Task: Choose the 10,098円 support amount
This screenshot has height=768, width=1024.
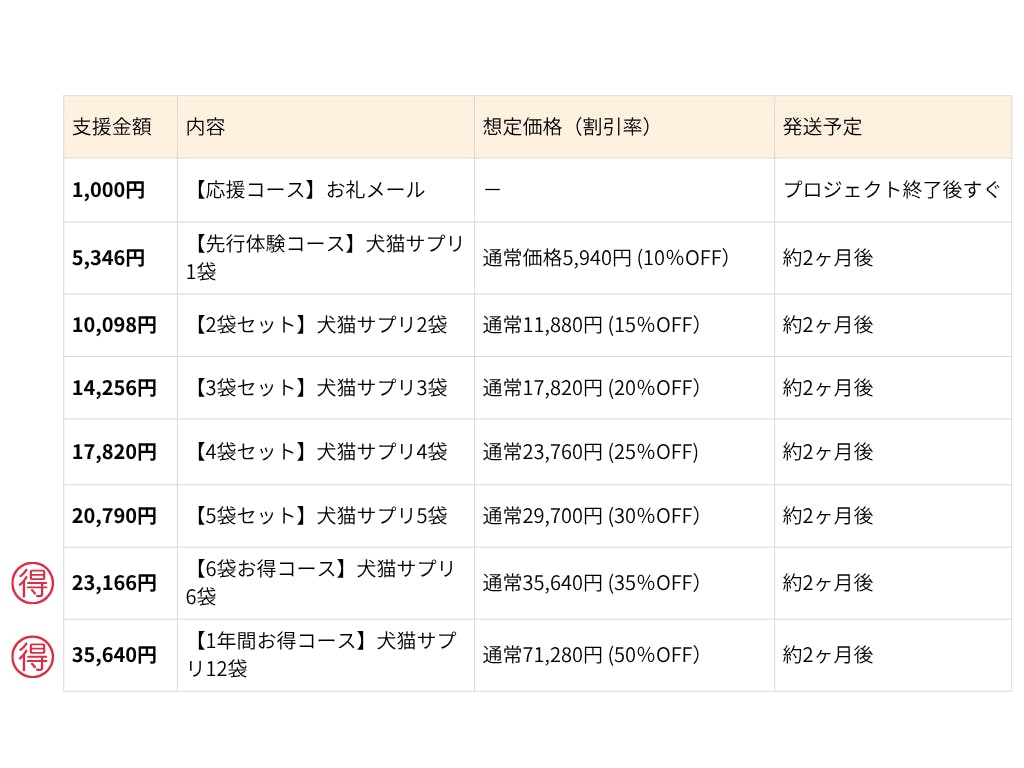Action: [x=114, y=325]
